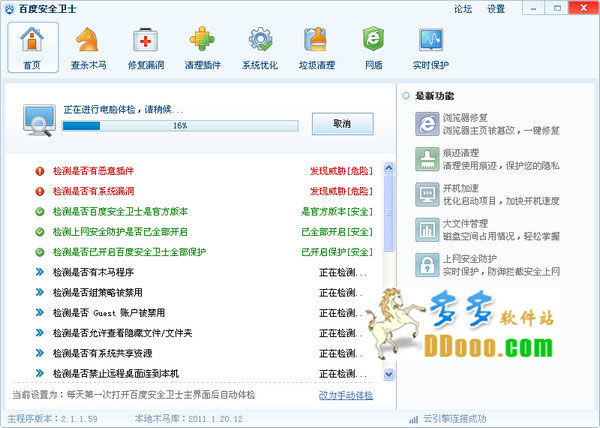Select row 检测是否允许查看隐藏文件/文件夹

[x=204, y=333]
